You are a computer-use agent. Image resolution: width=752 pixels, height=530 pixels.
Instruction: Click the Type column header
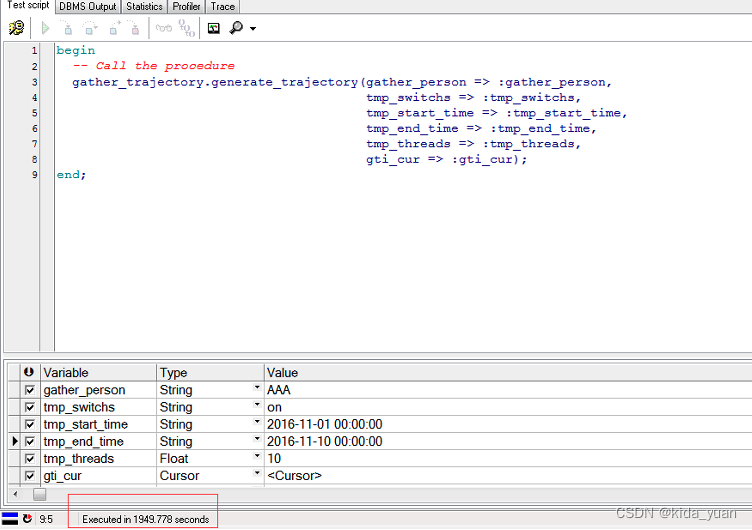pos(210,373)
